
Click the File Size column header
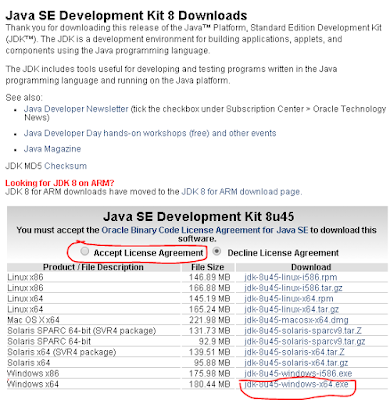coord(208,267)
